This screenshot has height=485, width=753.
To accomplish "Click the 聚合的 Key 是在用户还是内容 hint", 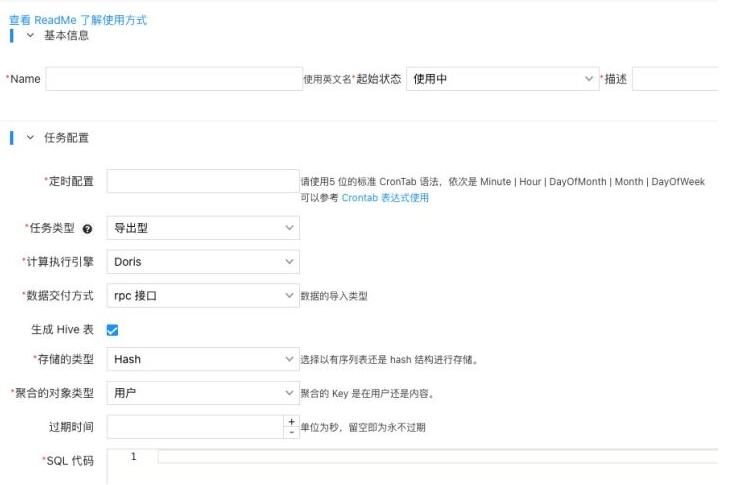I will point(368,394).
